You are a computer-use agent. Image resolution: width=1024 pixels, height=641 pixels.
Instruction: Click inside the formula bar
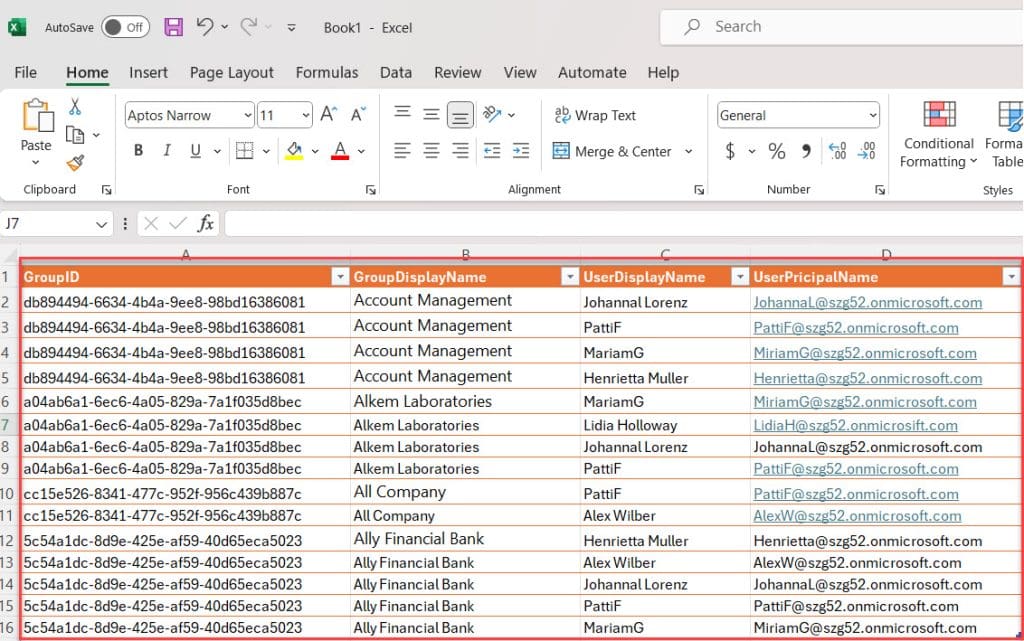(624, 224)
